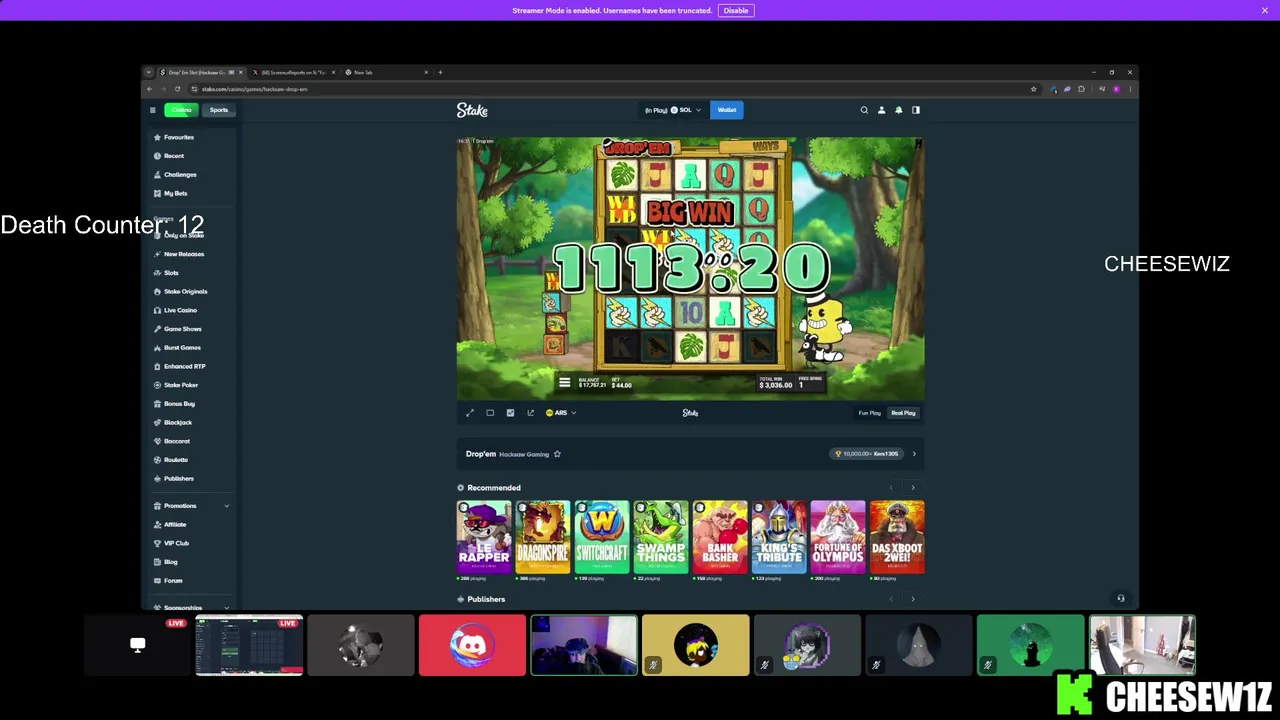
Task: Disable Streamer Mode
Action: (x=736, y=10)
